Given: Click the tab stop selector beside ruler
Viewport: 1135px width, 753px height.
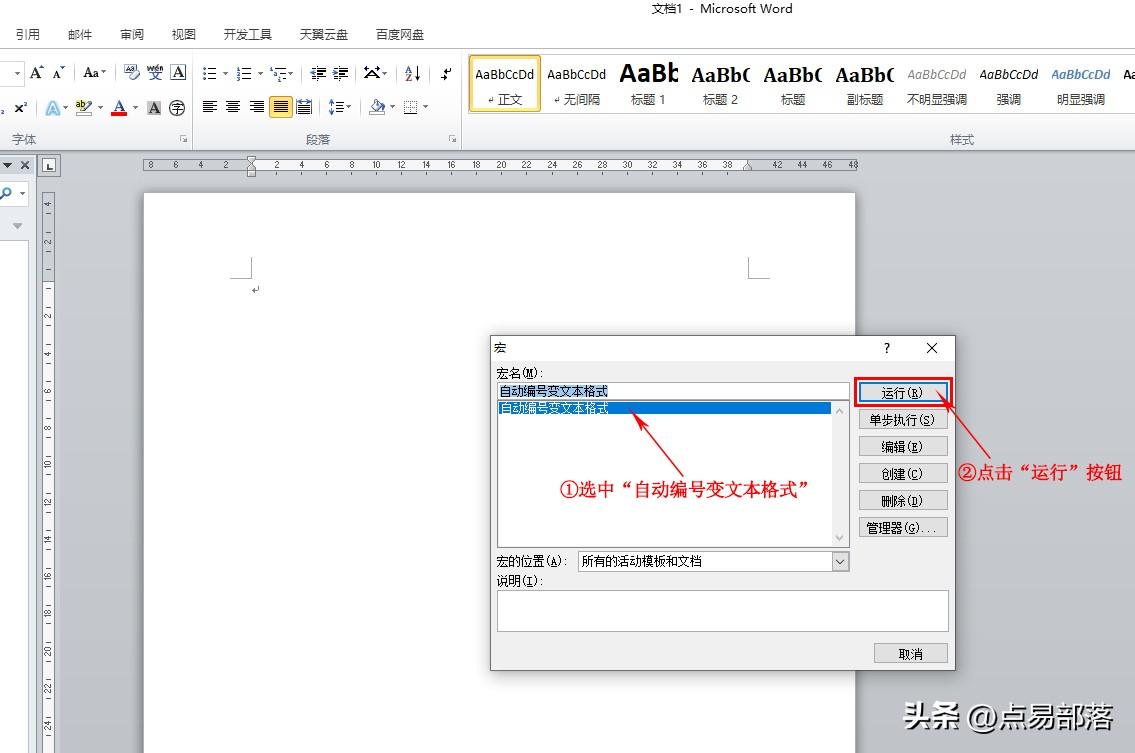Looking at the screenshot, I should click(49, 166).
